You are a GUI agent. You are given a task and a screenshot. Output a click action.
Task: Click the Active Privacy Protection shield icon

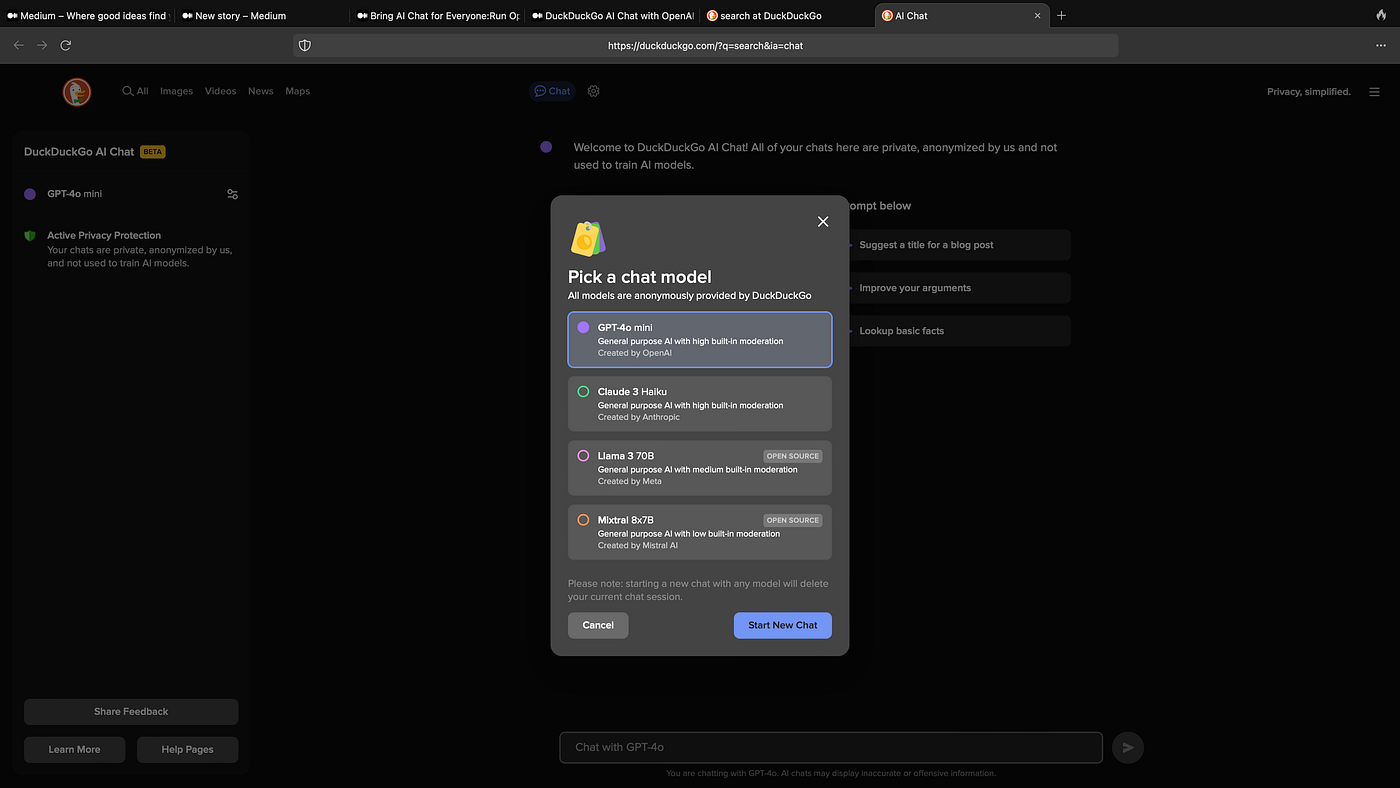(28, 234)
